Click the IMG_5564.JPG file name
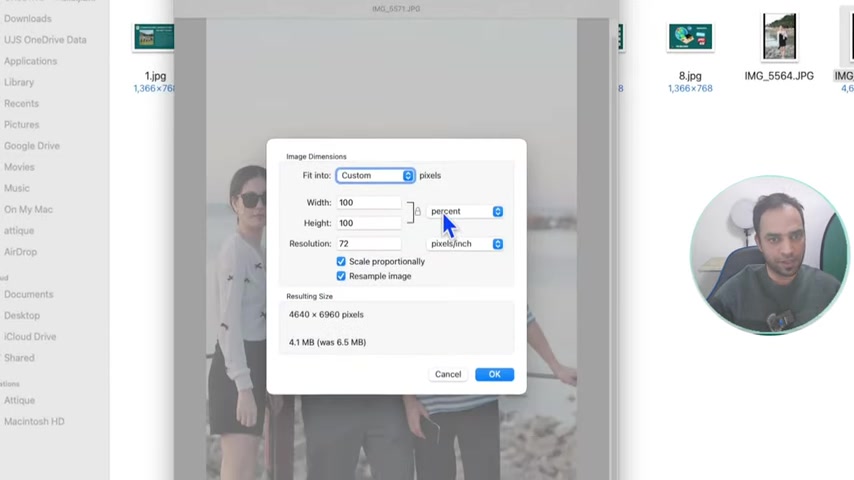Screen dimensions: 854x480 pos(779,76)
